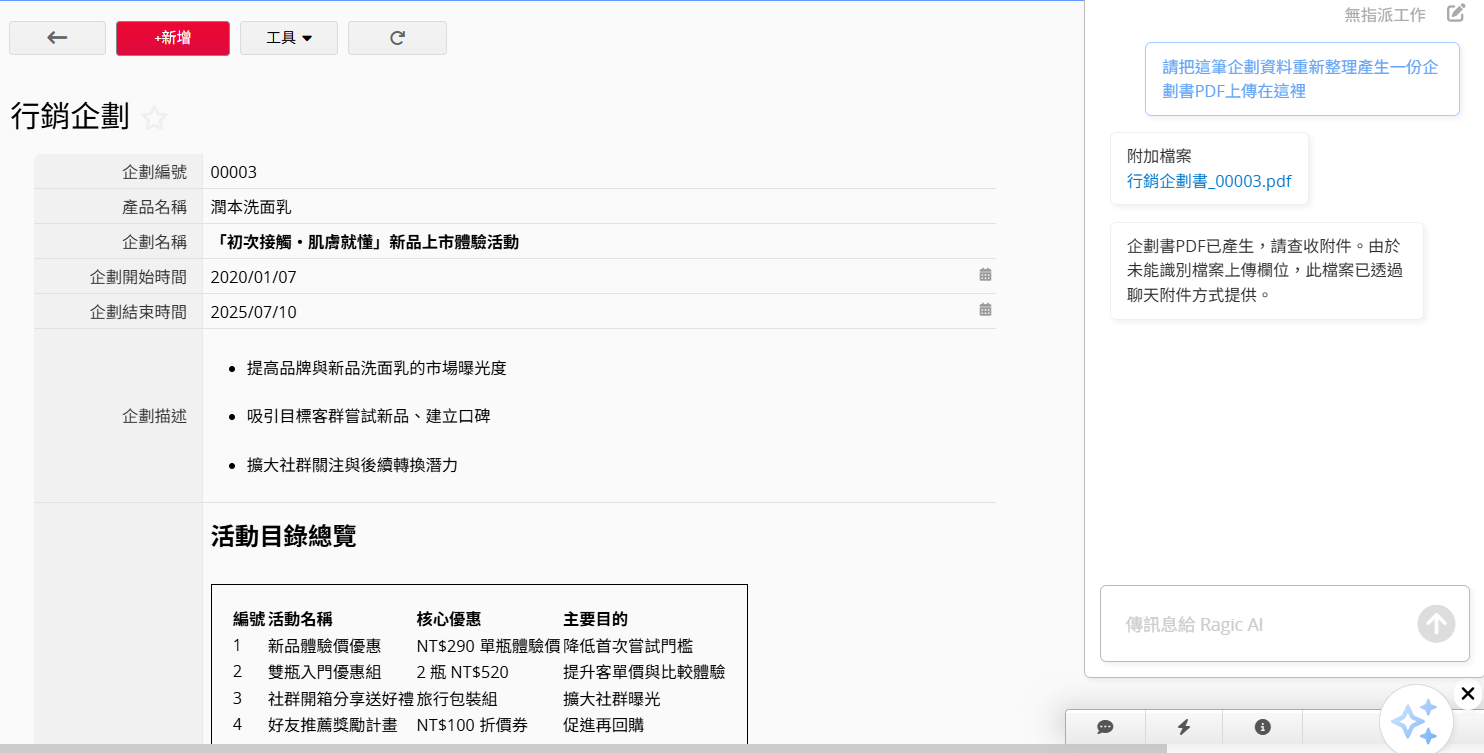Open calendar picker for 企劃開始時間
The height and width of the screenshot is (753, 1484).
point(985,275)
